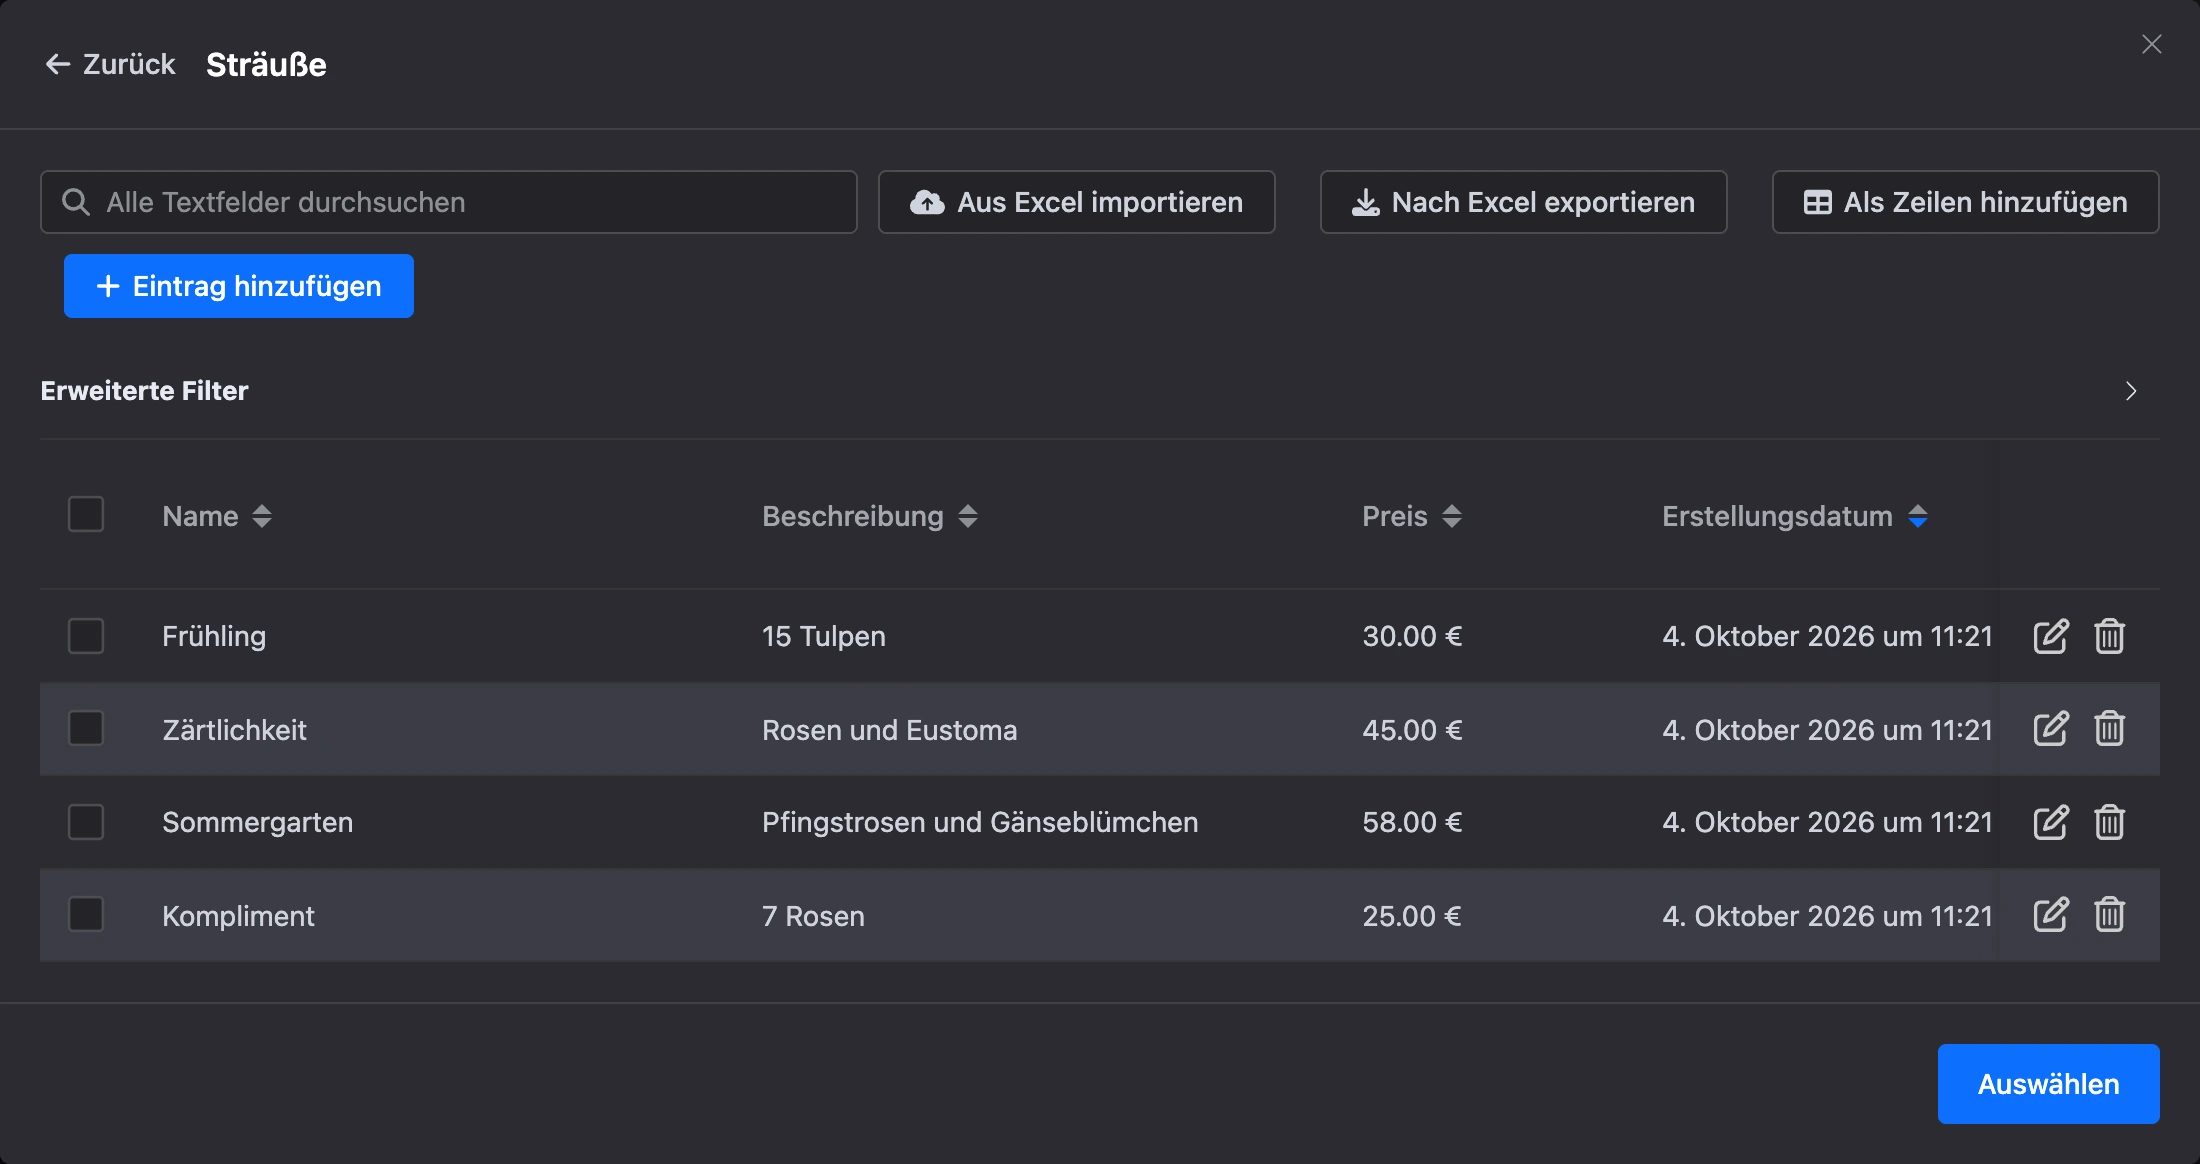Check the Frühling row checkbox
Viewport: 2200px width, 1164px height.
pyautogui.click(x=86, y=636)
